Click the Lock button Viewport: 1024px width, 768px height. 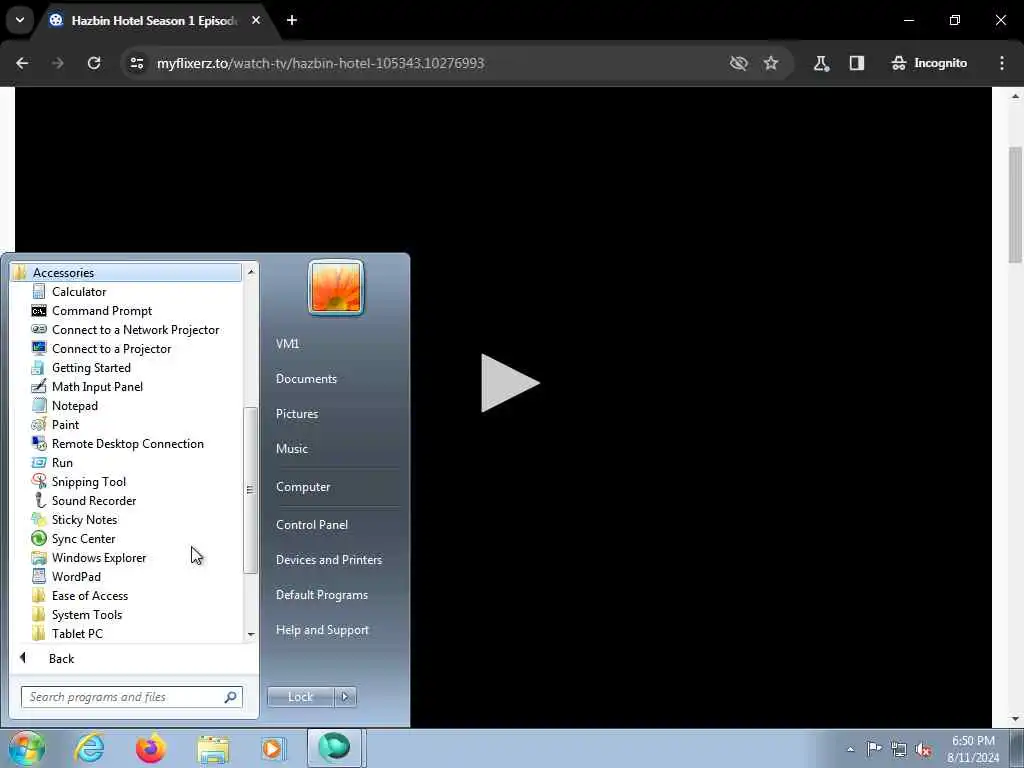[x=300, y=697]
